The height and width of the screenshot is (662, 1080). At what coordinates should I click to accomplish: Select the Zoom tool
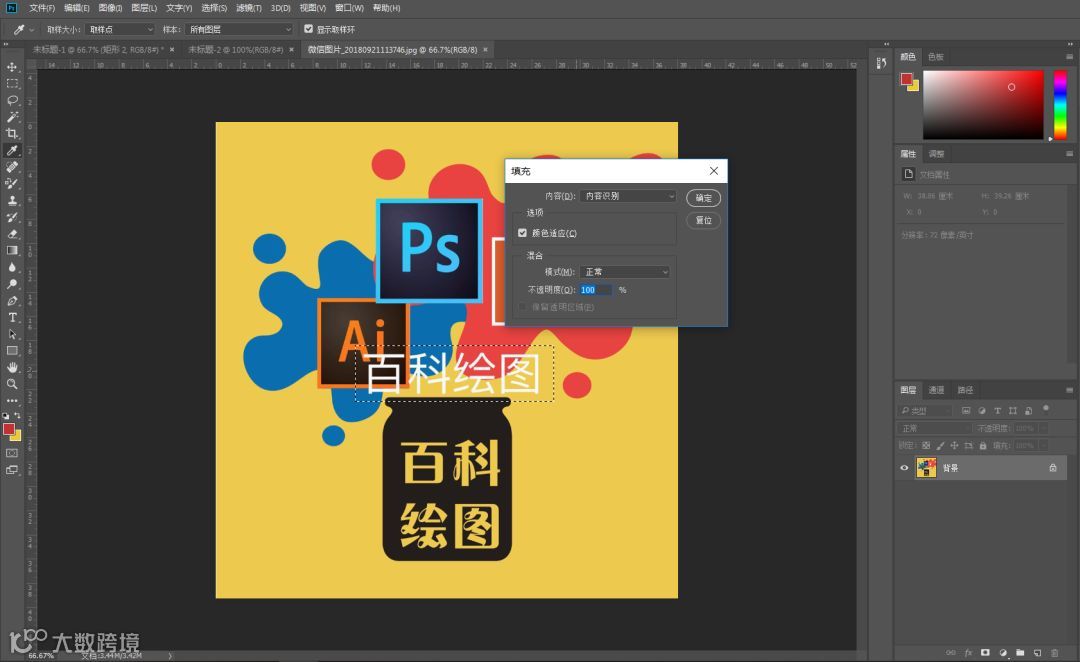[12, 384]
